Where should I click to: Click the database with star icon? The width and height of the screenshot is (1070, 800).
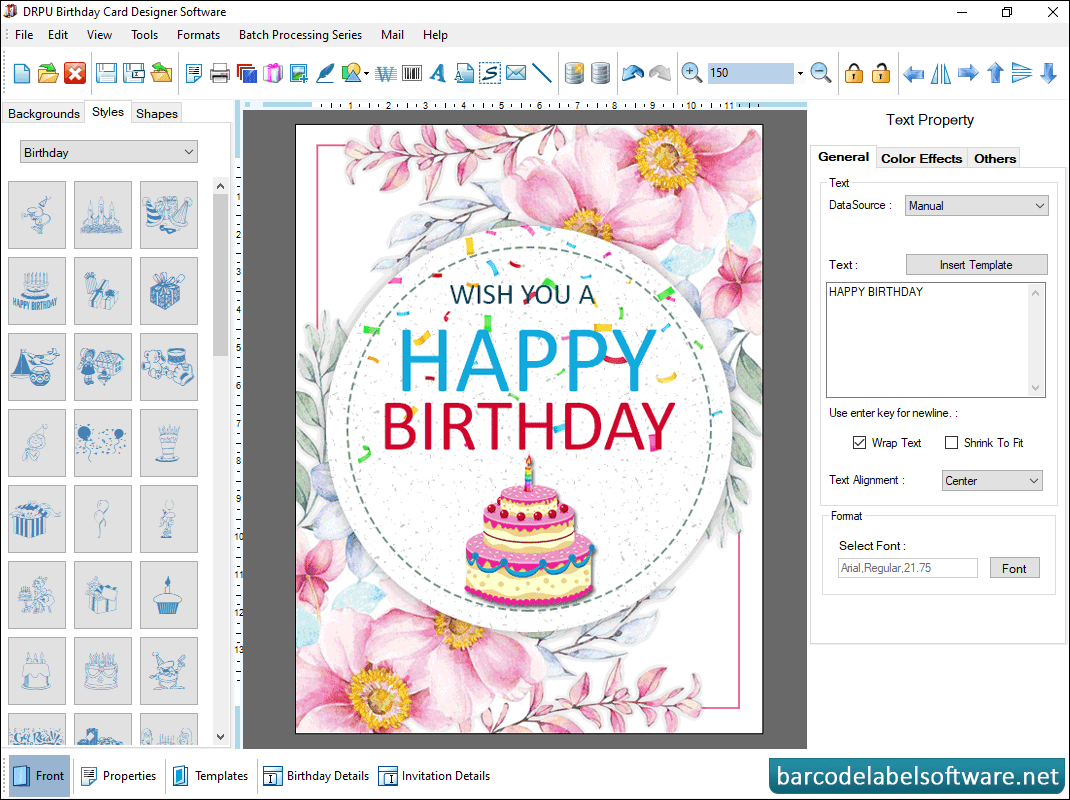tap(575, 72)
